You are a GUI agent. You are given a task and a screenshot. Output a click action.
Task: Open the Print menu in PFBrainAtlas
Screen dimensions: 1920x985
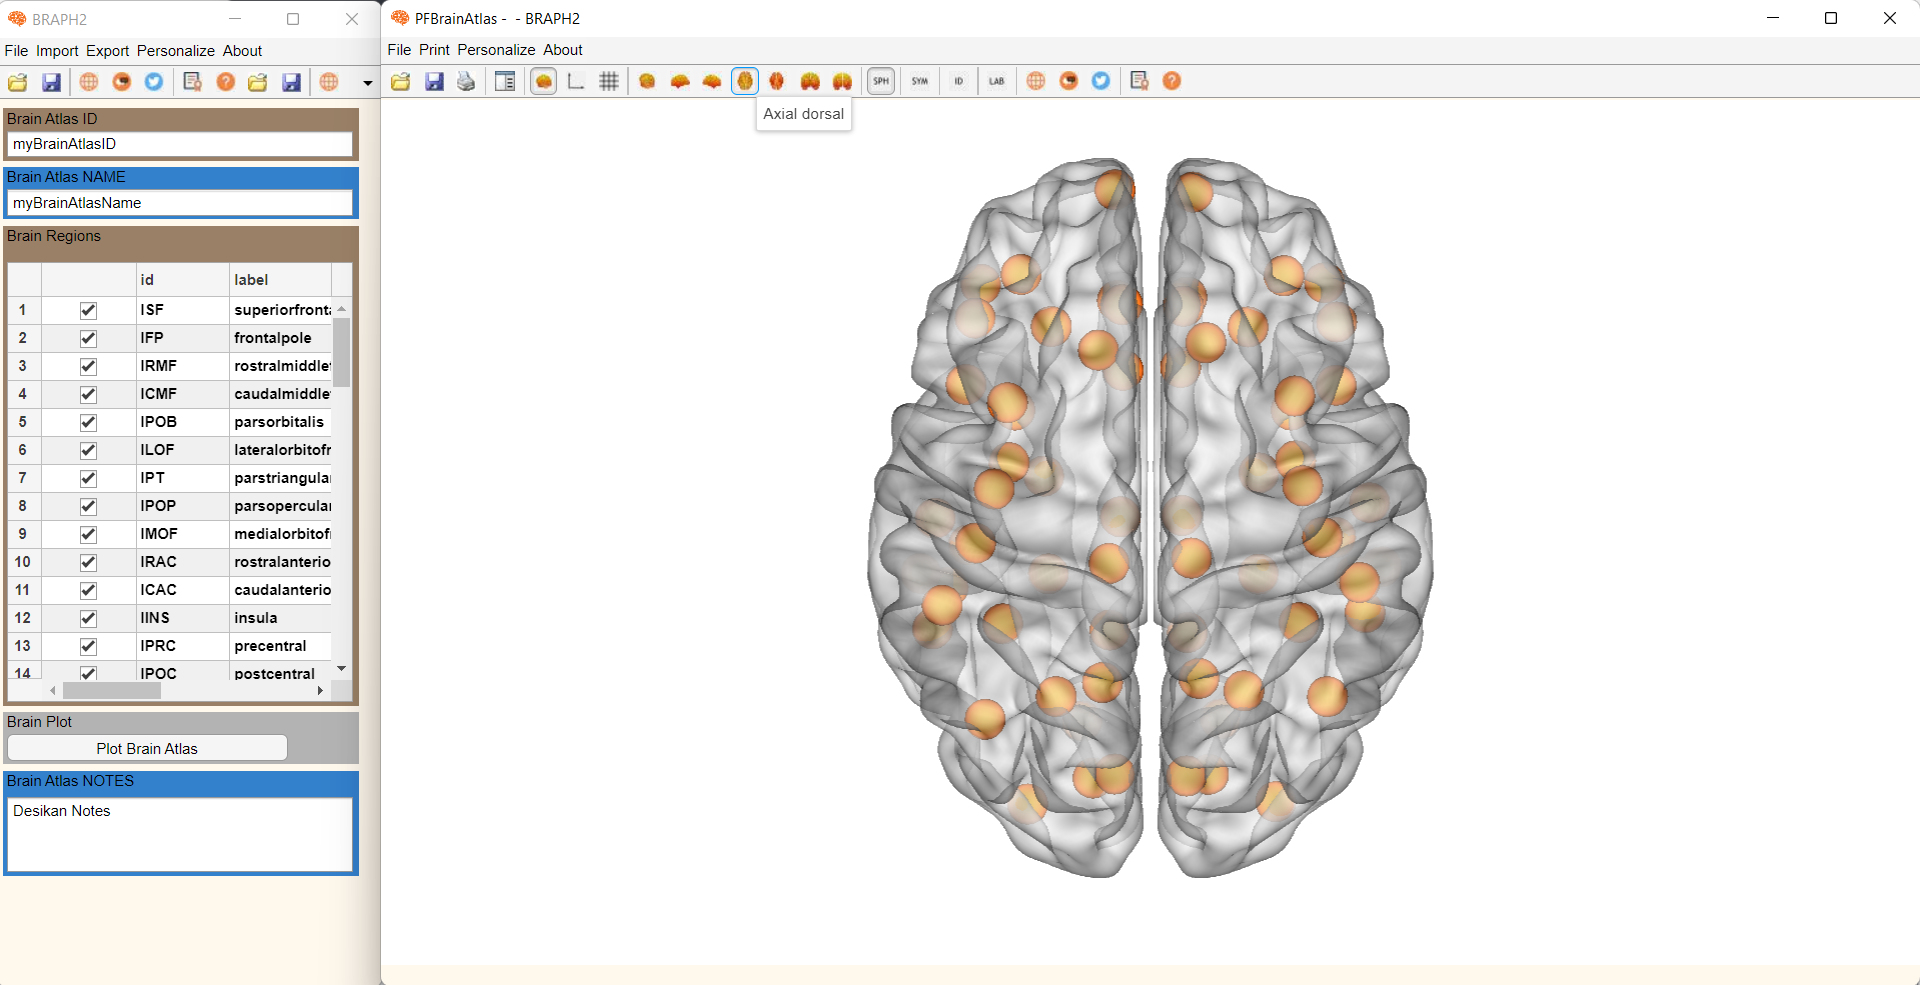434,50
